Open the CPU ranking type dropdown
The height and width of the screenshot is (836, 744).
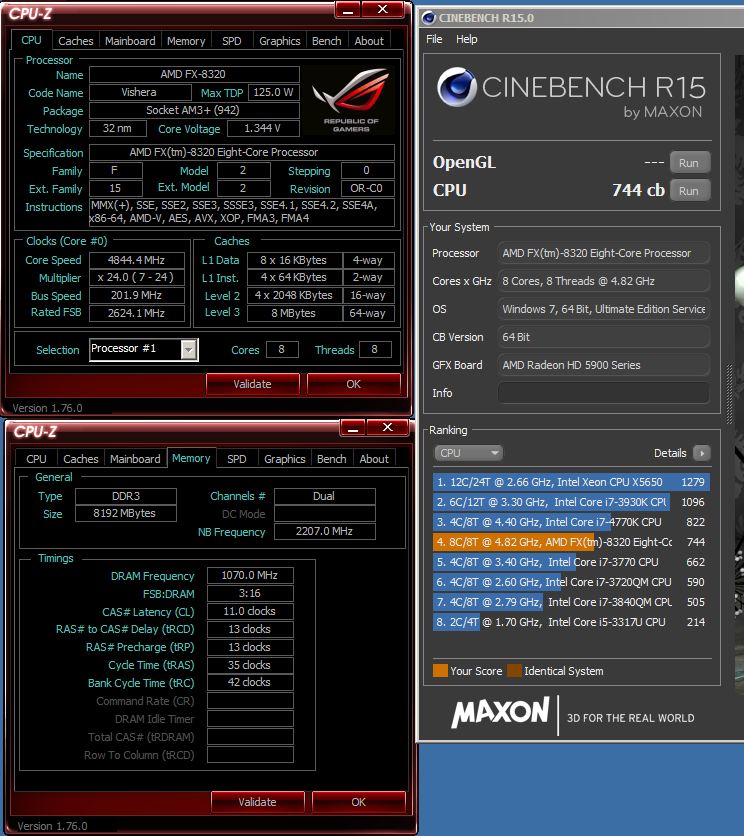[x=468, y=453]
